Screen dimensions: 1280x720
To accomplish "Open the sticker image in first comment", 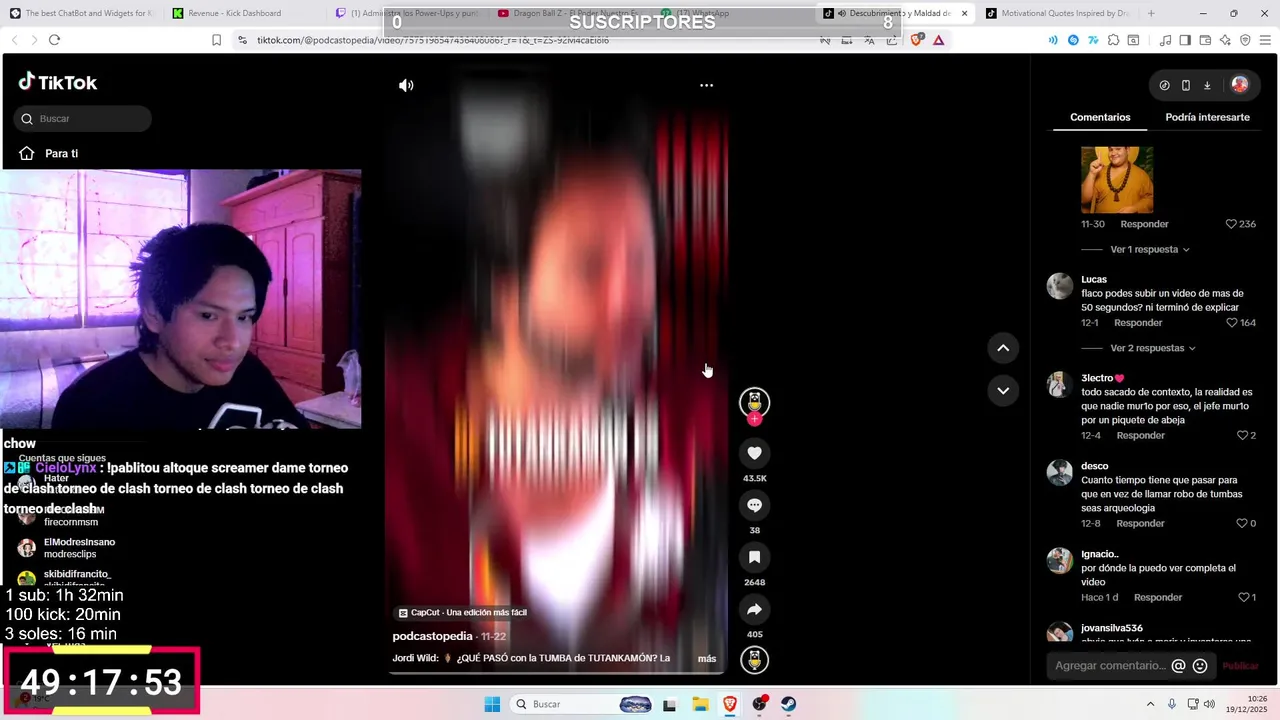I will [x=1117, y=180].
